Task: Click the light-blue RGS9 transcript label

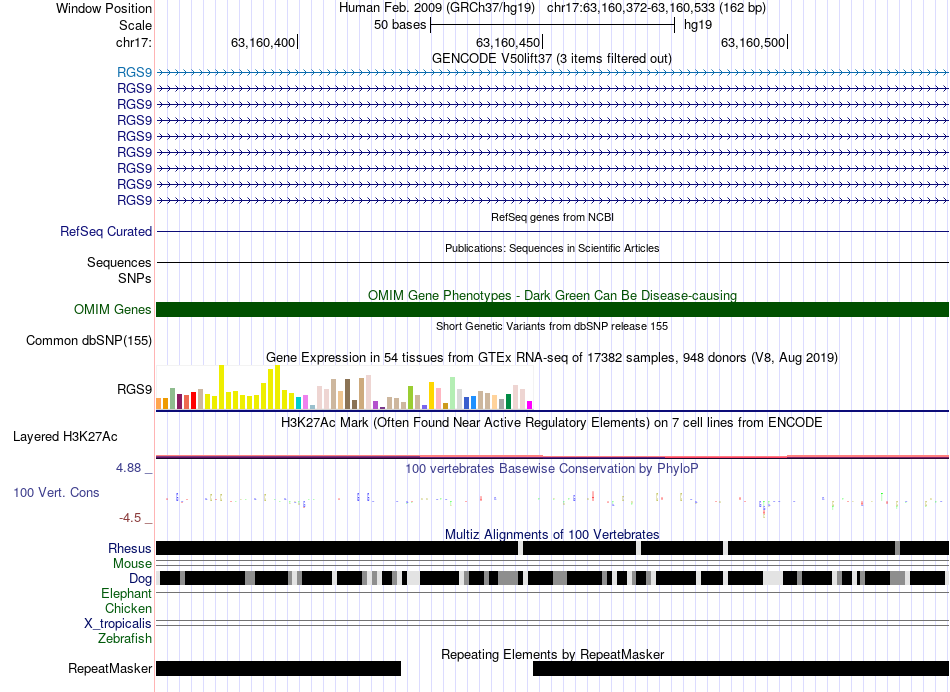Action: coord(135,73)
